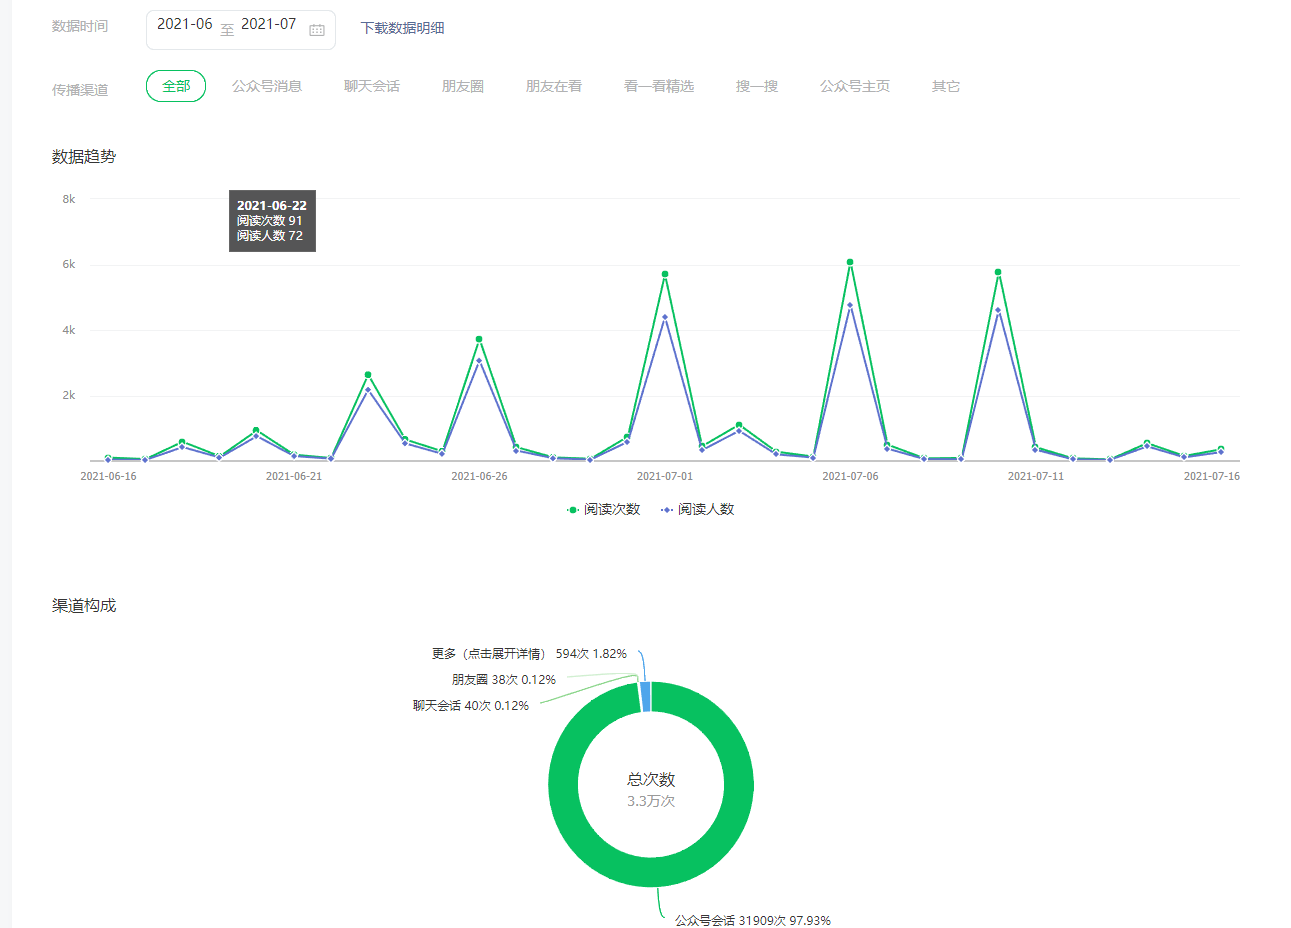Screen dimensions: 1291x928
Task: Open the end date picker 2021-07
Action: coord(268,25)
